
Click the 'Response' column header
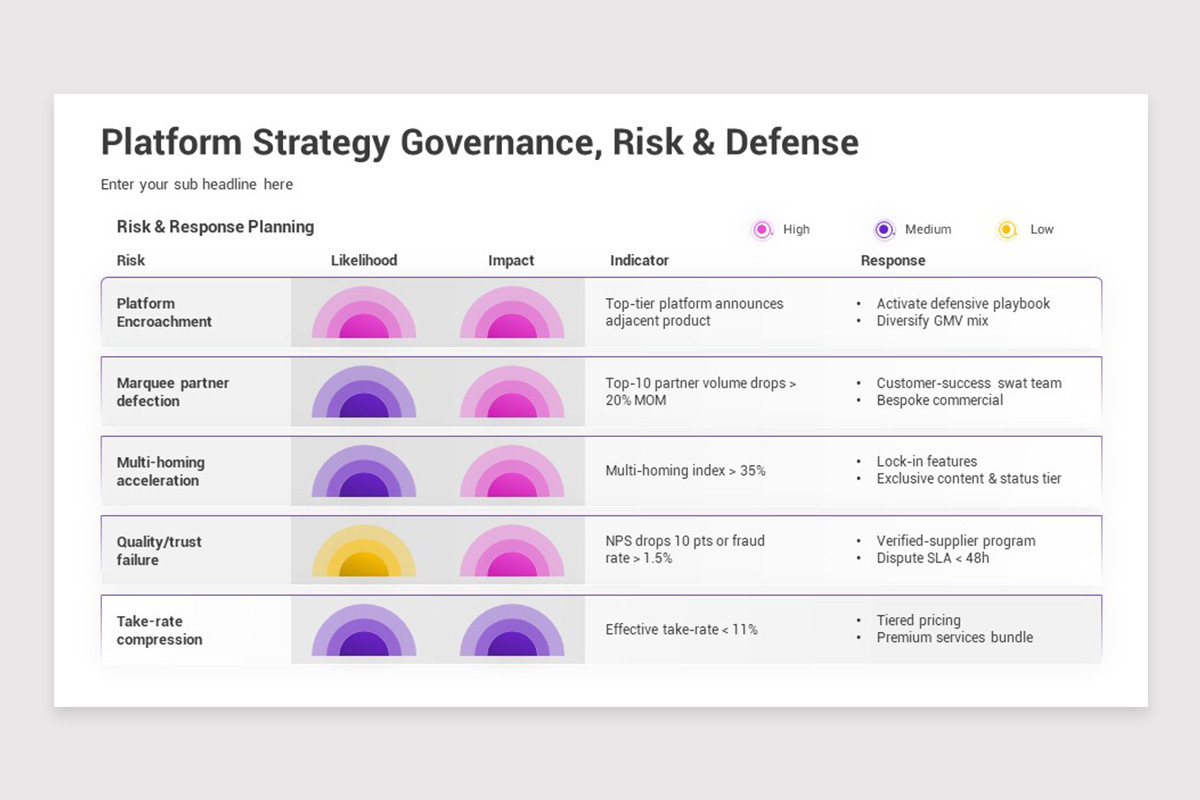pos(893,260)
